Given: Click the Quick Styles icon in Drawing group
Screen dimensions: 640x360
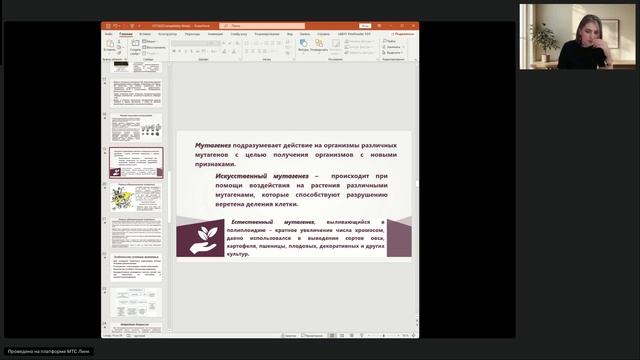Looking at the screenshot, I should 336,44.
